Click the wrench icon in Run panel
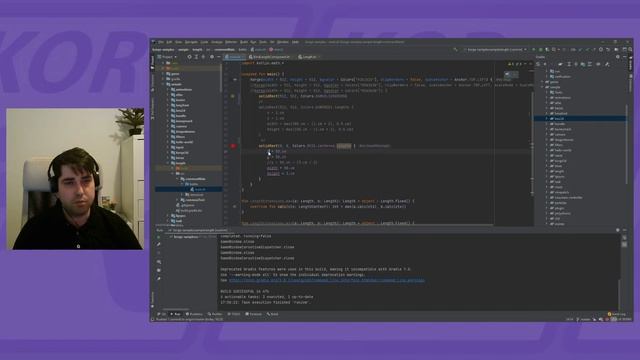This screenshot has width=640, height=360. tap(158, 244)
